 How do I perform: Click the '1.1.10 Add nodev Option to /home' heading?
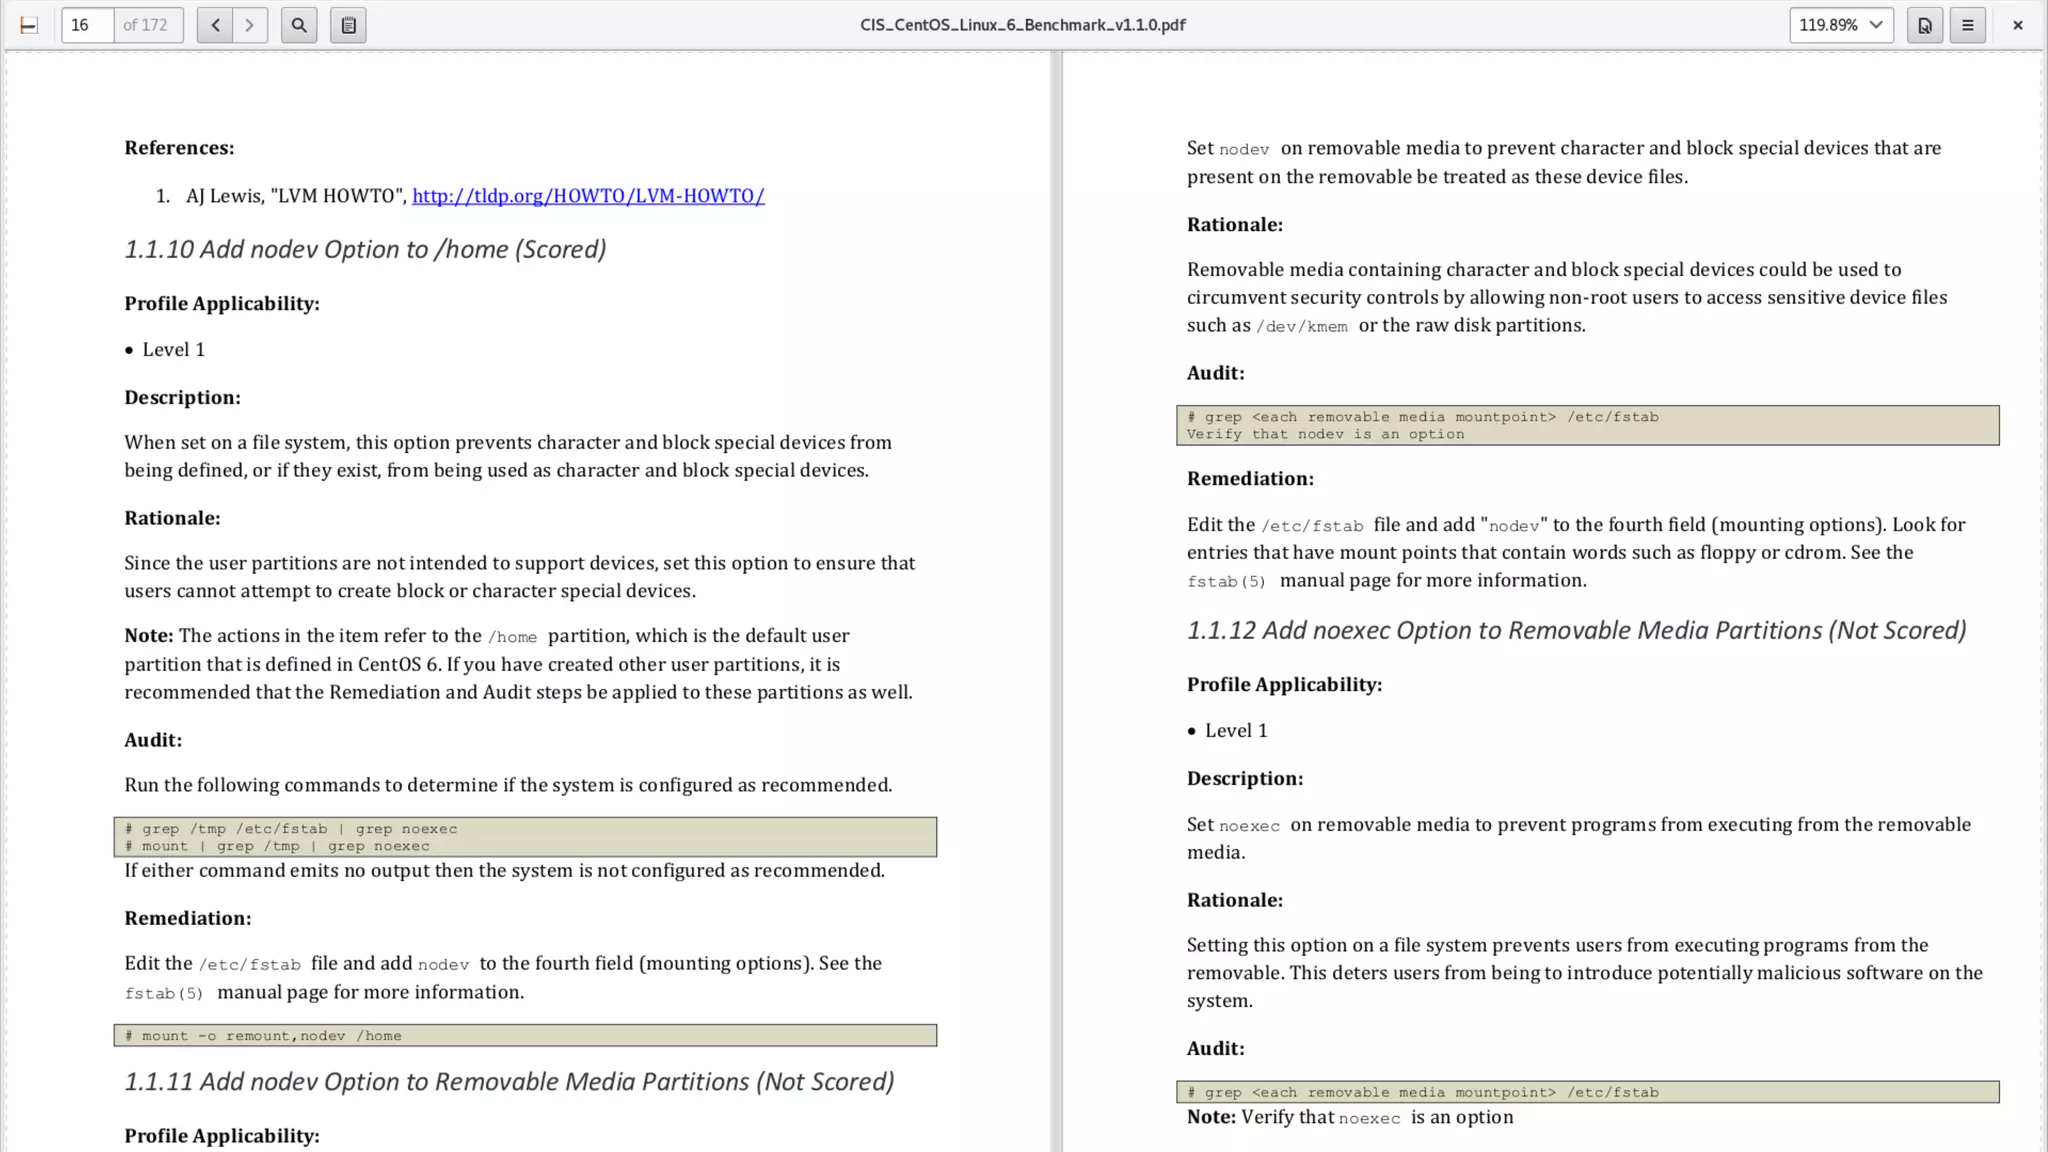[365, 249]
